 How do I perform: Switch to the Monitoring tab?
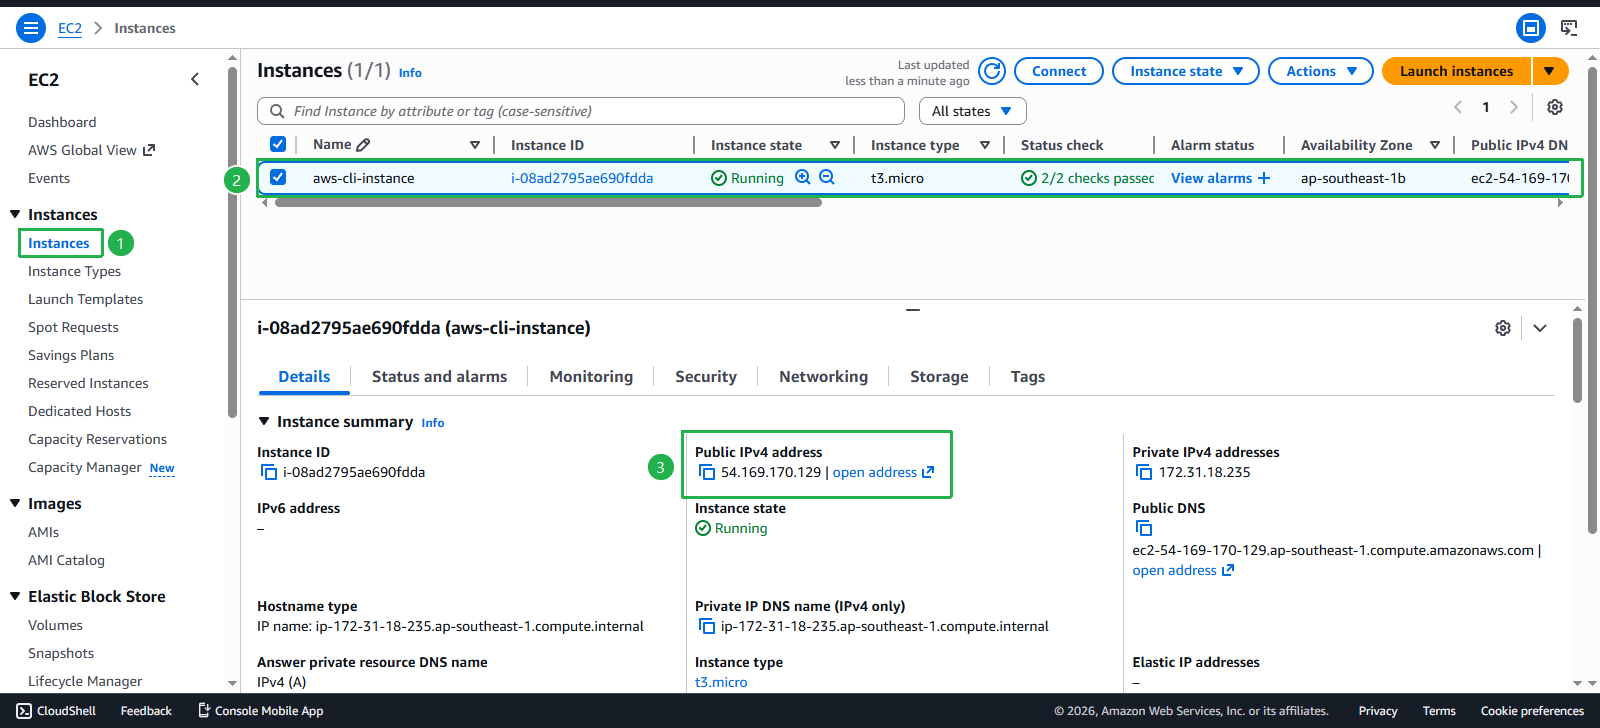tap(591, 377)
